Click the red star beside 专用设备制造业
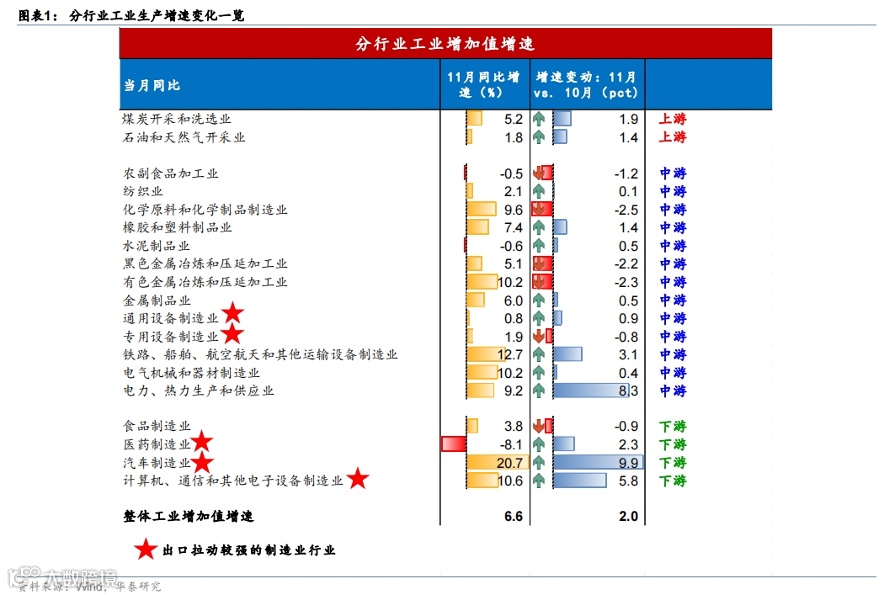 (232, 334)
